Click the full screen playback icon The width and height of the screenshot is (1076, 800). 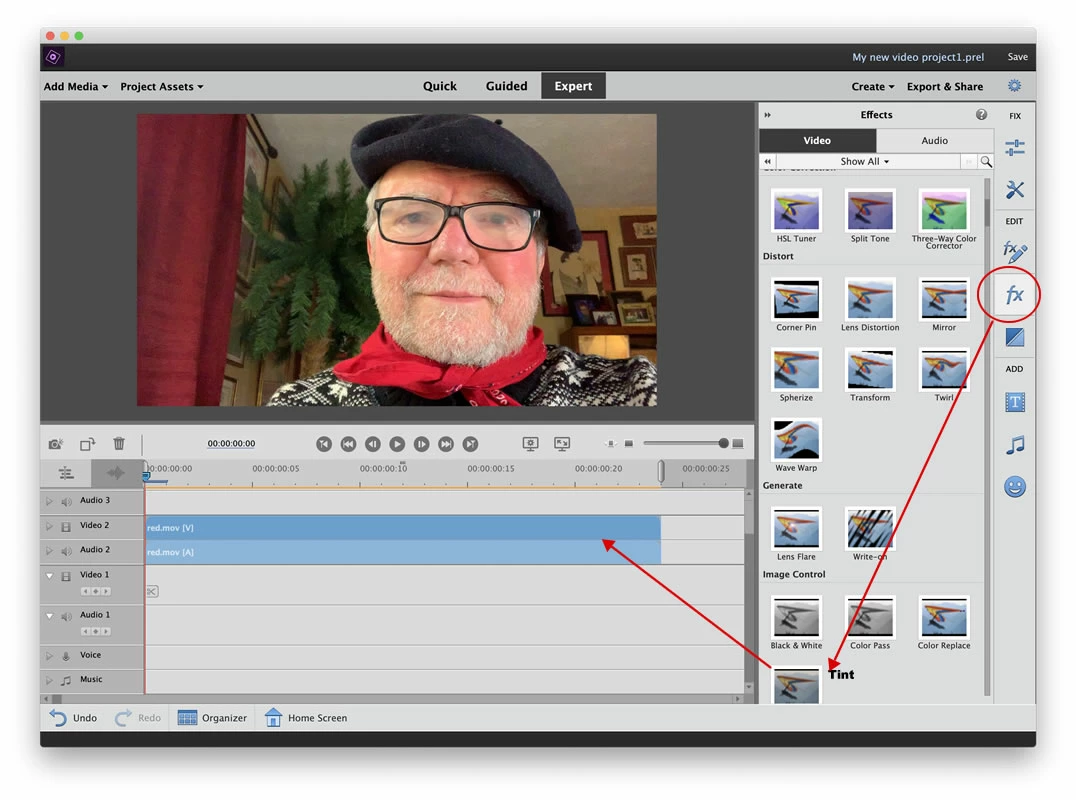point(562,444)
